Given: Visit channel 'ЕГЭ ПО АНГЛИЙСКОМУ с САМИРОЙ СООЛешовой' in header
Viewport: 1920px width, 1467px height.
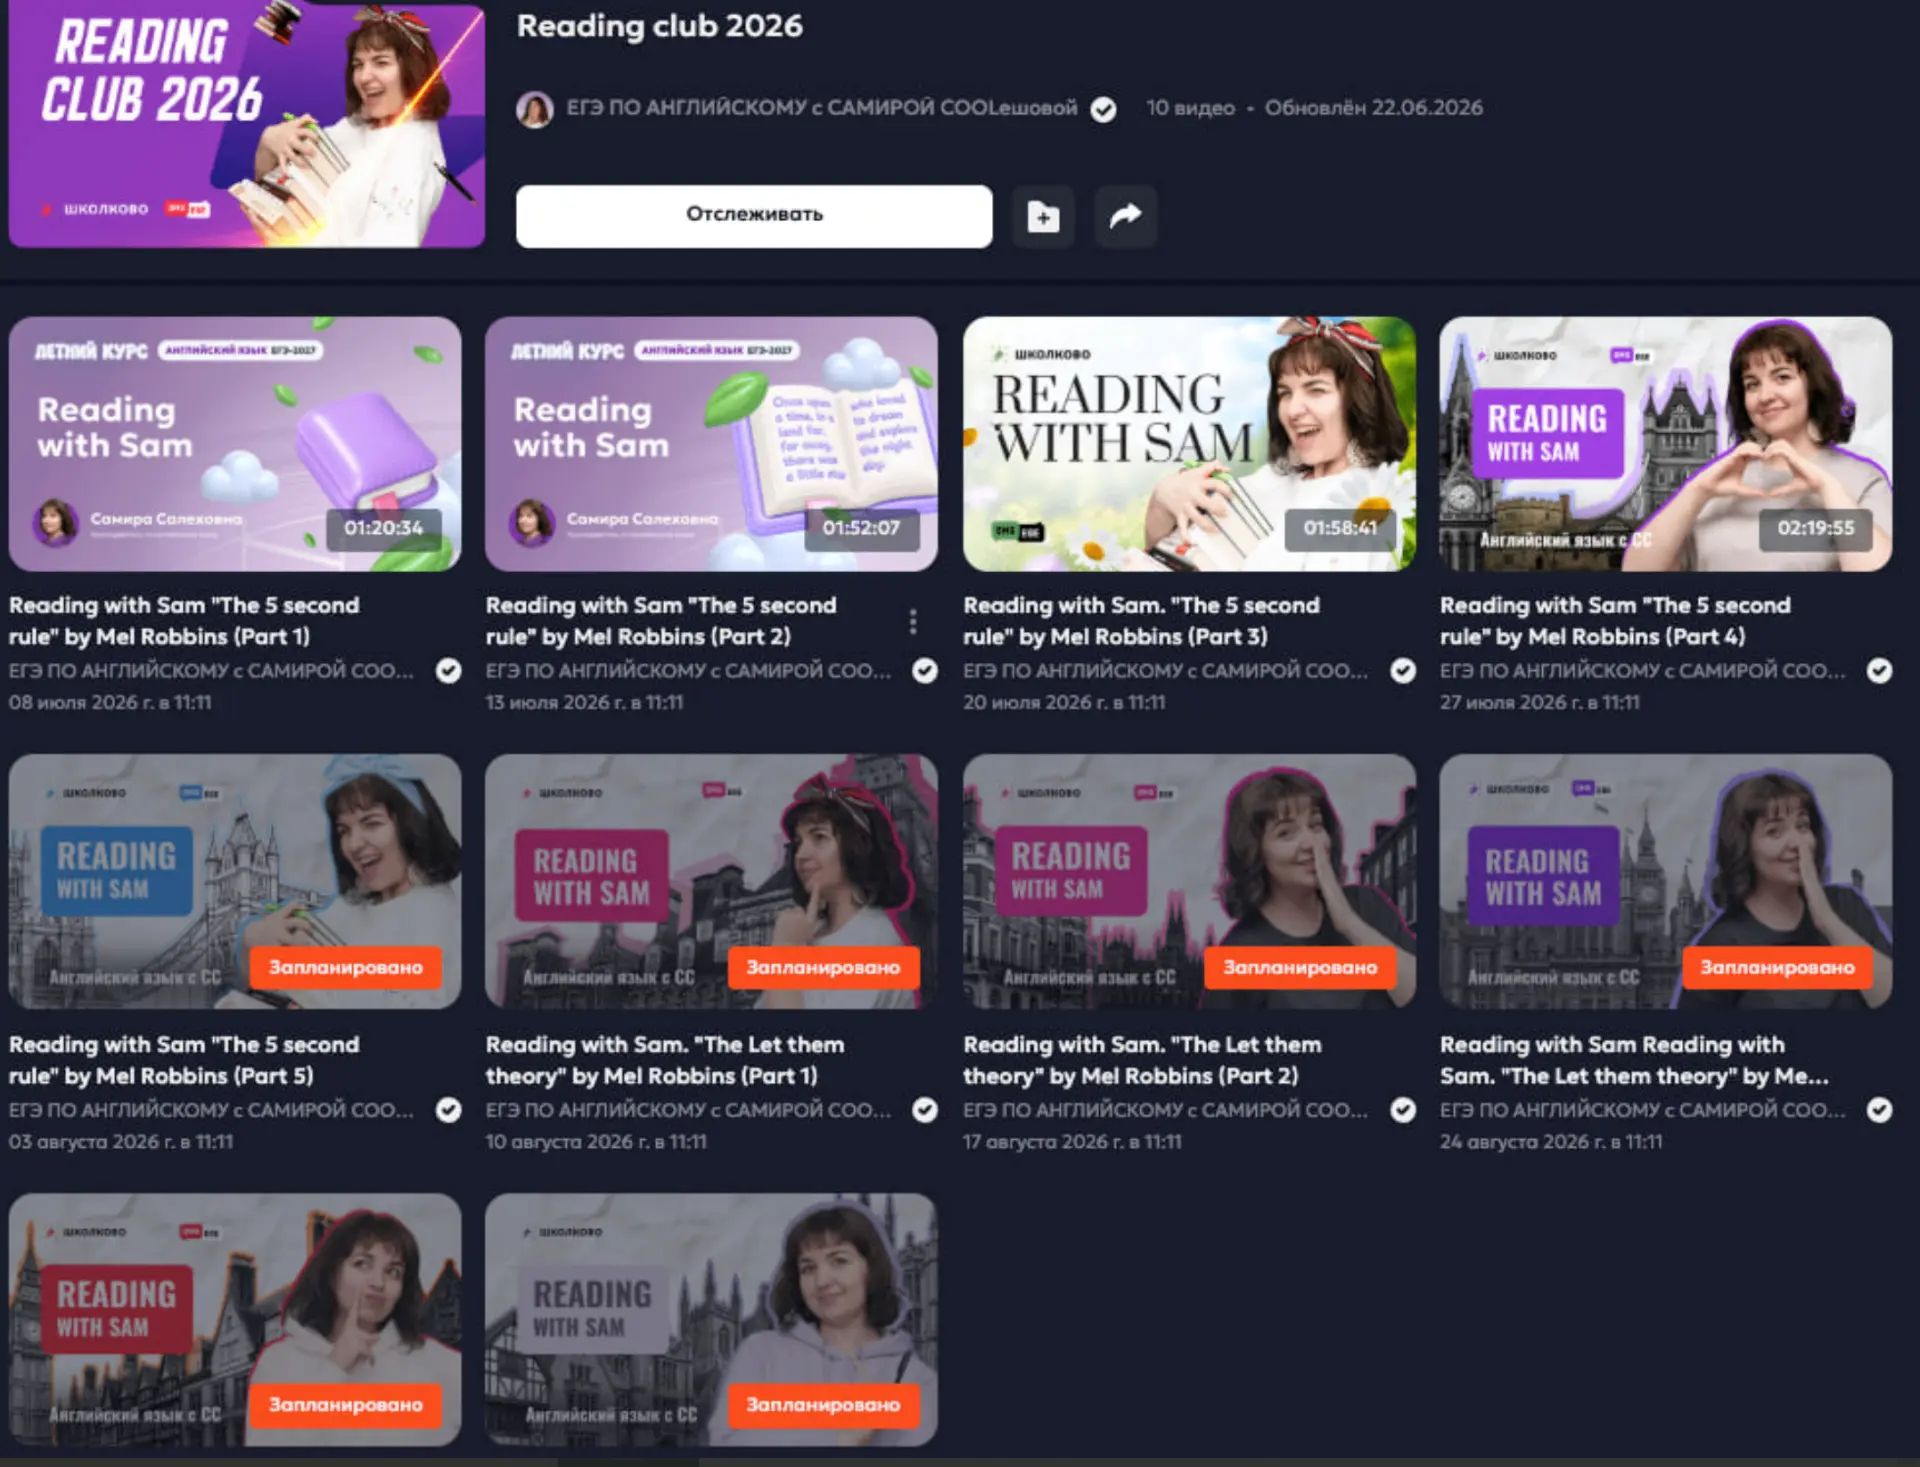Looking at the screenshot, I should click(822, 108).
